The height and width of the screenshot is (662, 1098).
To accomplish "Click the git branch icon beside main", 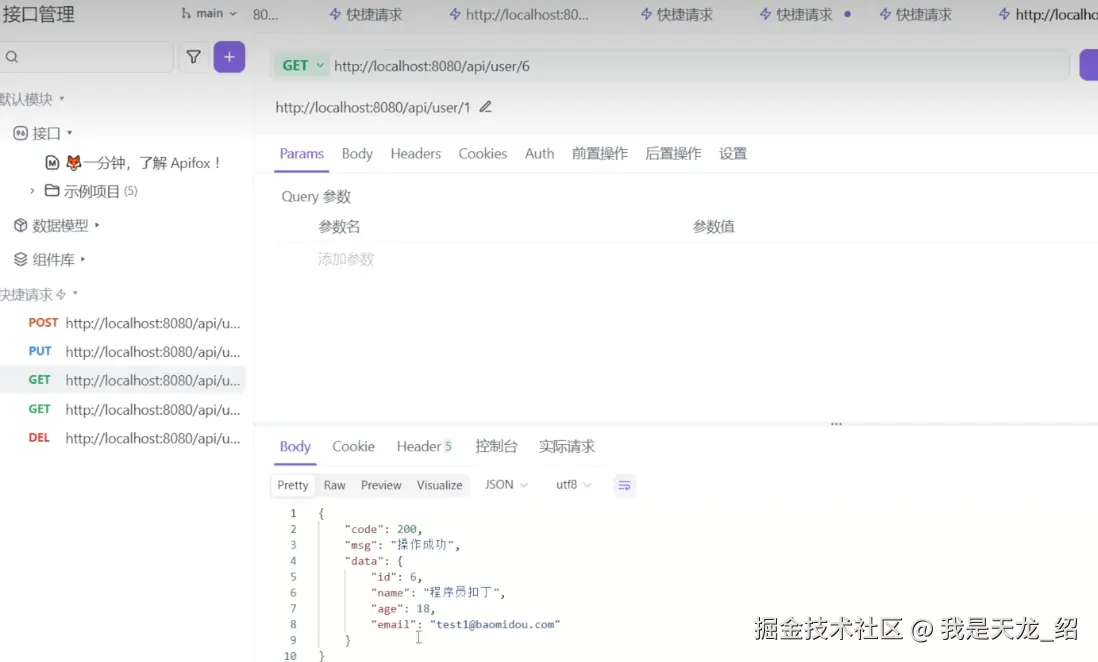I will tap(186, 13).
